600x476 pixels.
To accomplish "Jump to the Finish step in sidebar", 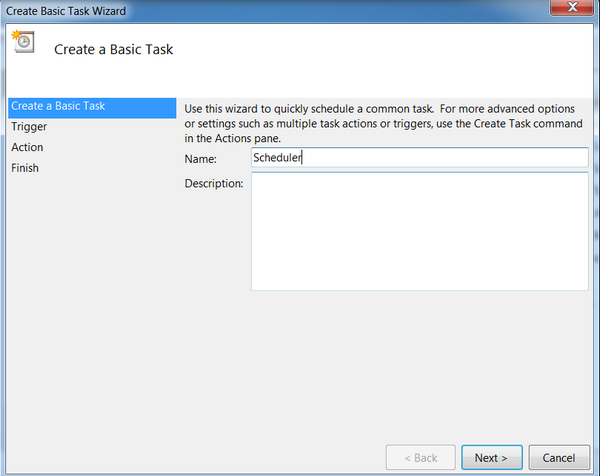I will tap(25, 168).
